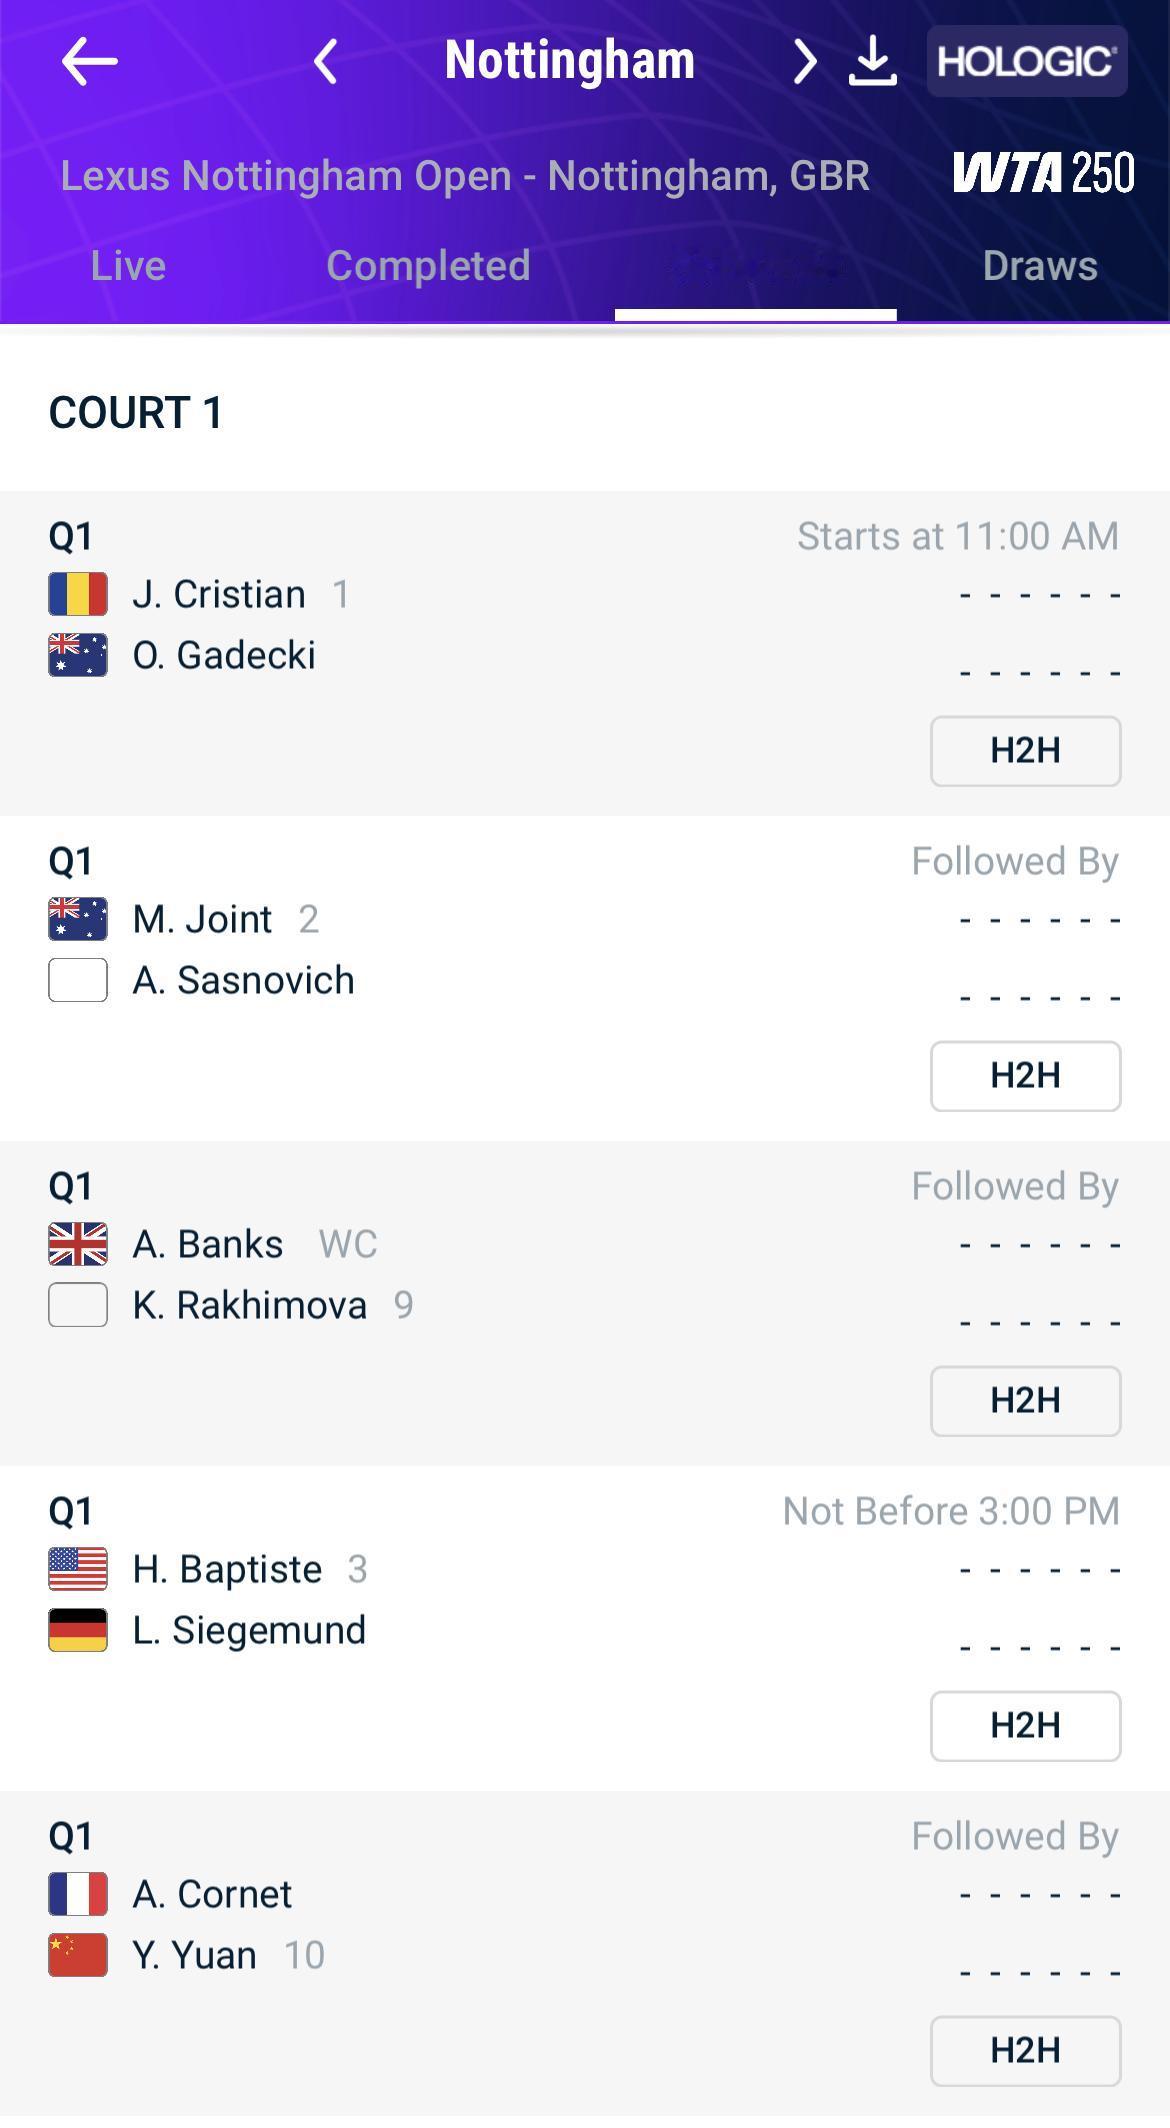The height and width of the screenshot is (2128, 1170).
Task: Tap the German flag beside L. Siegemund
Action: pyautogui.click(x=78, y=1631)
